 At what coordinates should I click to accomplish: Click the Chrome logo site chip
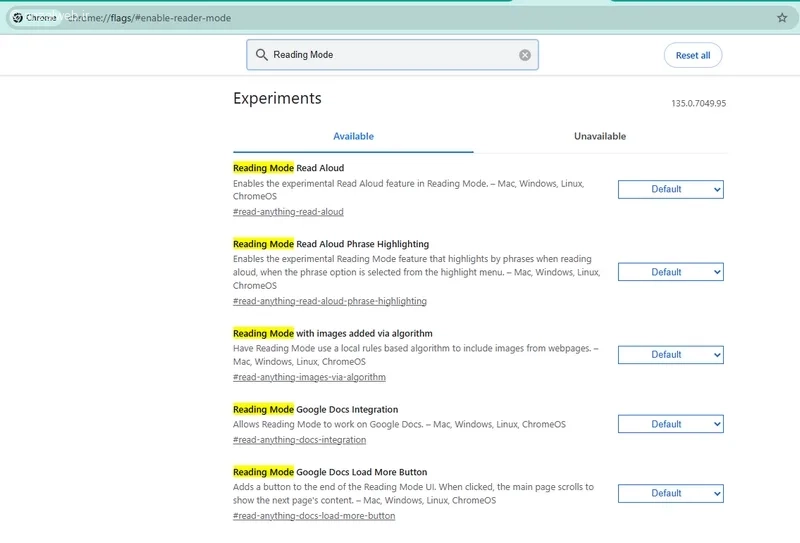[35, 18]
